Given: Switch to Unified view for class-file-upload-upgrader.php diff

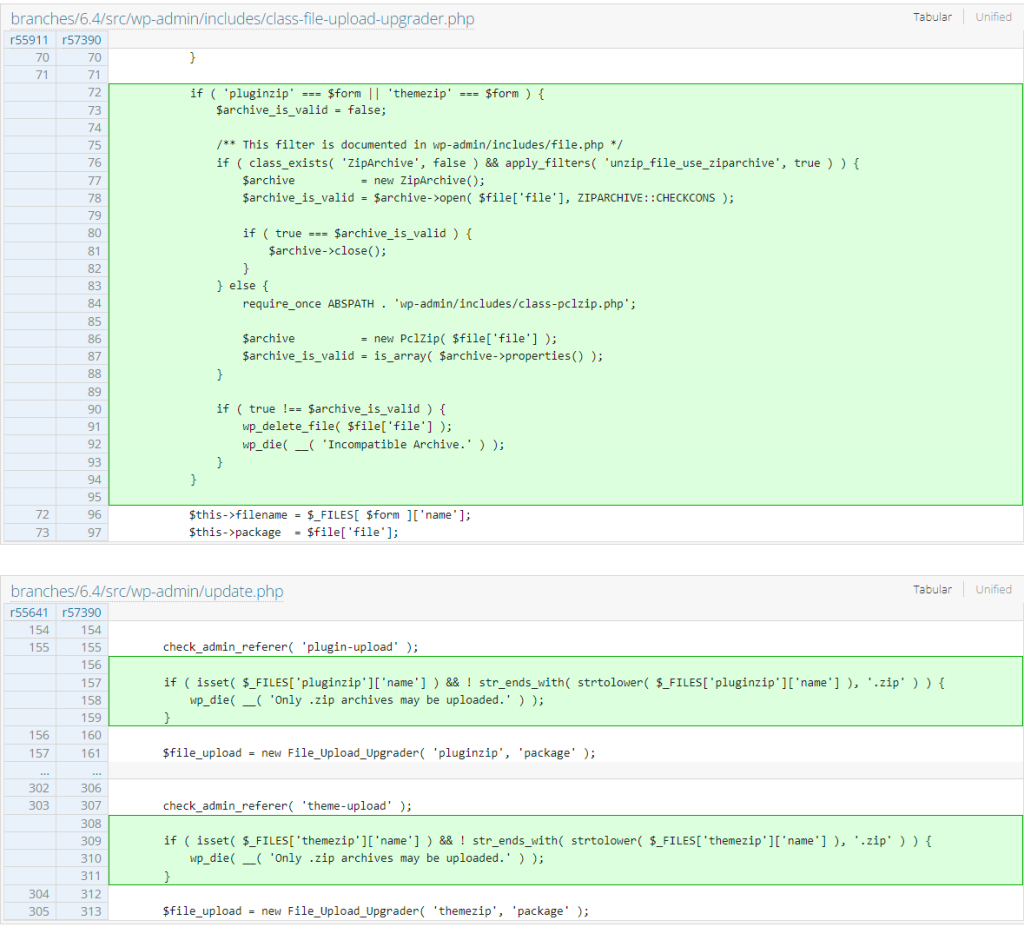Looking at the screenshot, I should pos(993,17).
